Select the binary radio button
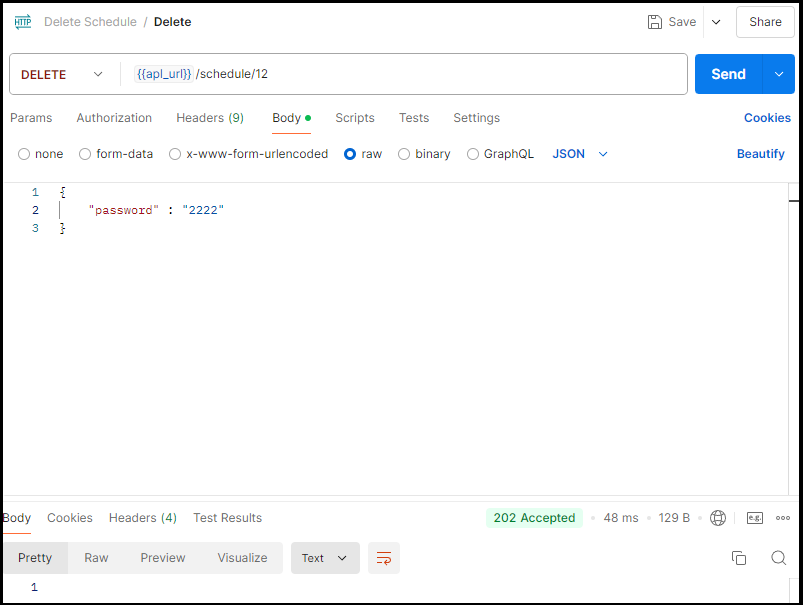 [x=404, y=154]
